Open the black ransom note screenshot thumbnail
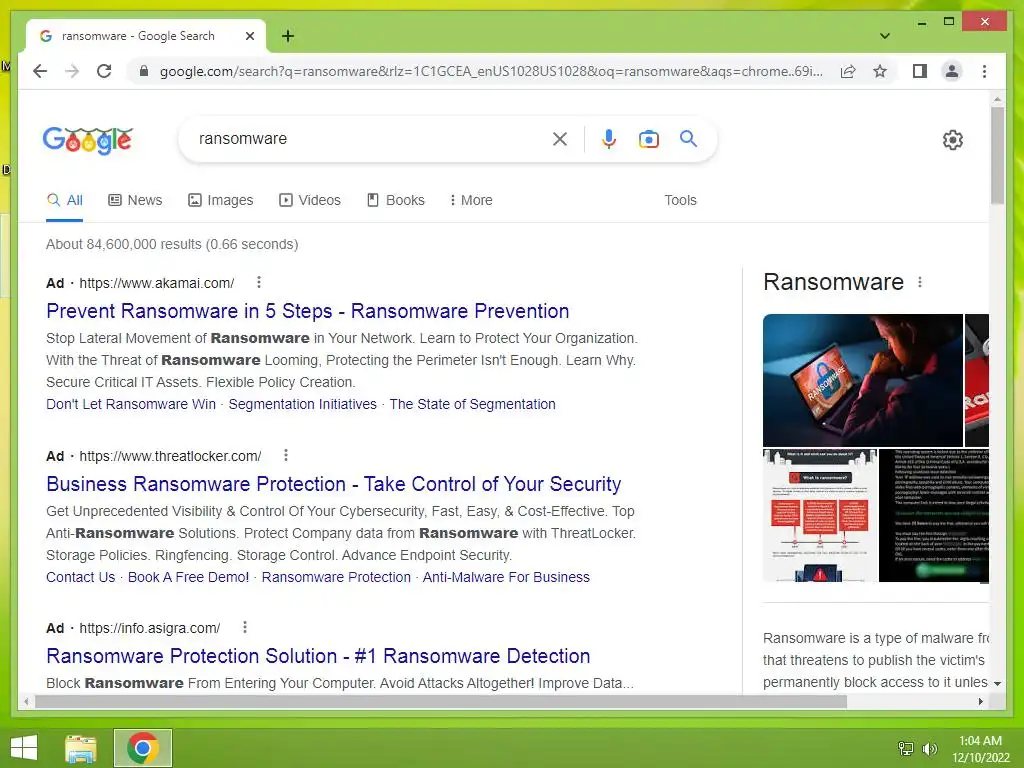Viewport: 1024px width, 768px height. (934, 515)
